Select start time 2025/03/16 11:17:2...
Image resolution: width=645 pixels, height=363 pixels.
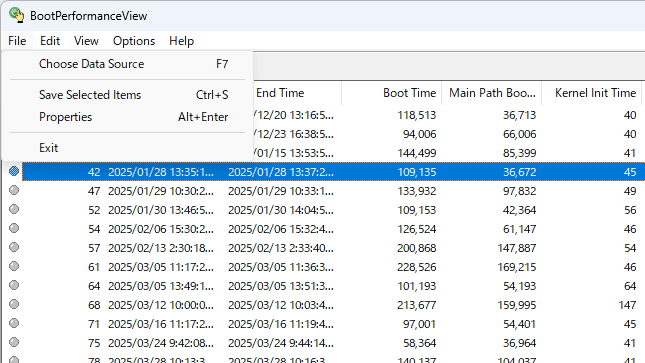coord(161,324)
